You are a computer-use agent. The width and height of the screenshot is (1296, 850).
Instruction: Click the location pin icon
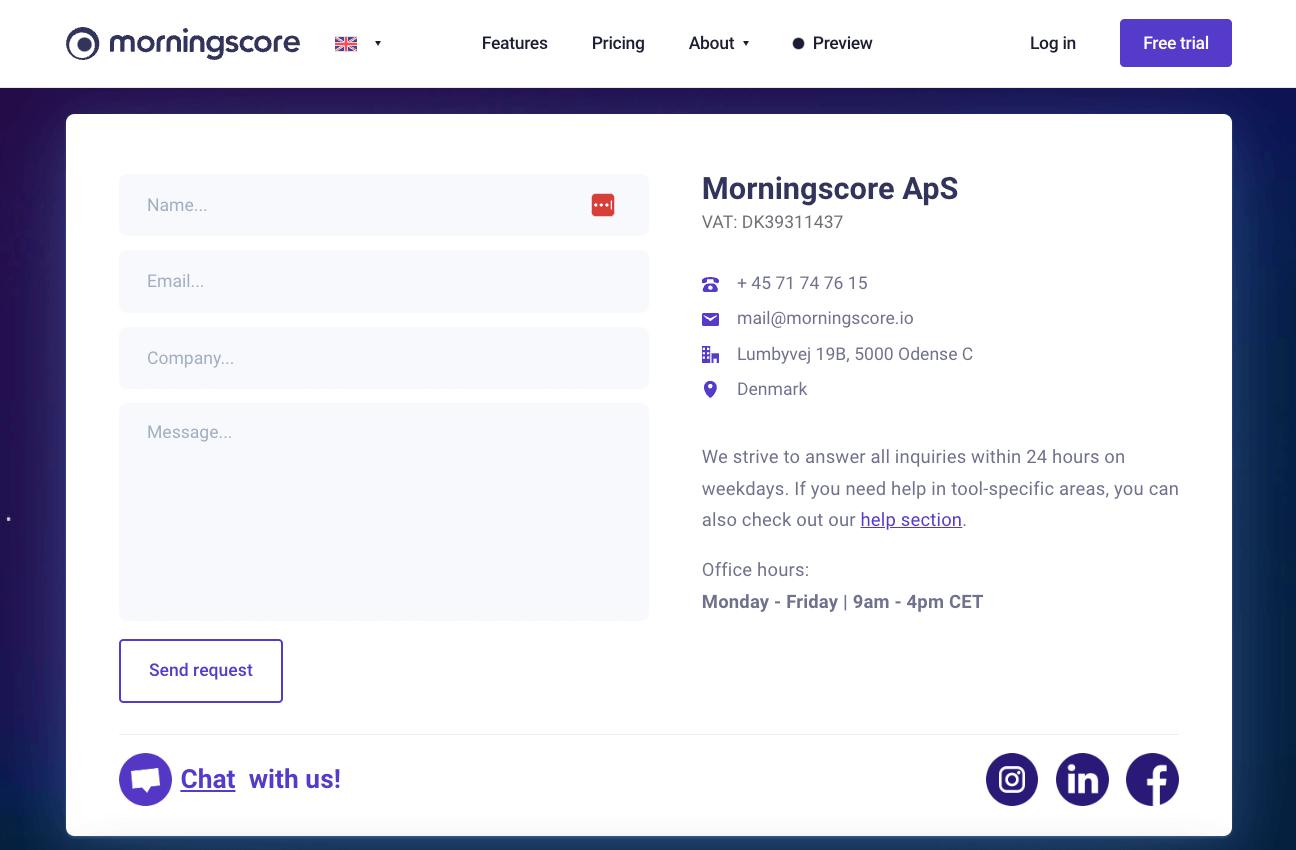coord(710,389)
